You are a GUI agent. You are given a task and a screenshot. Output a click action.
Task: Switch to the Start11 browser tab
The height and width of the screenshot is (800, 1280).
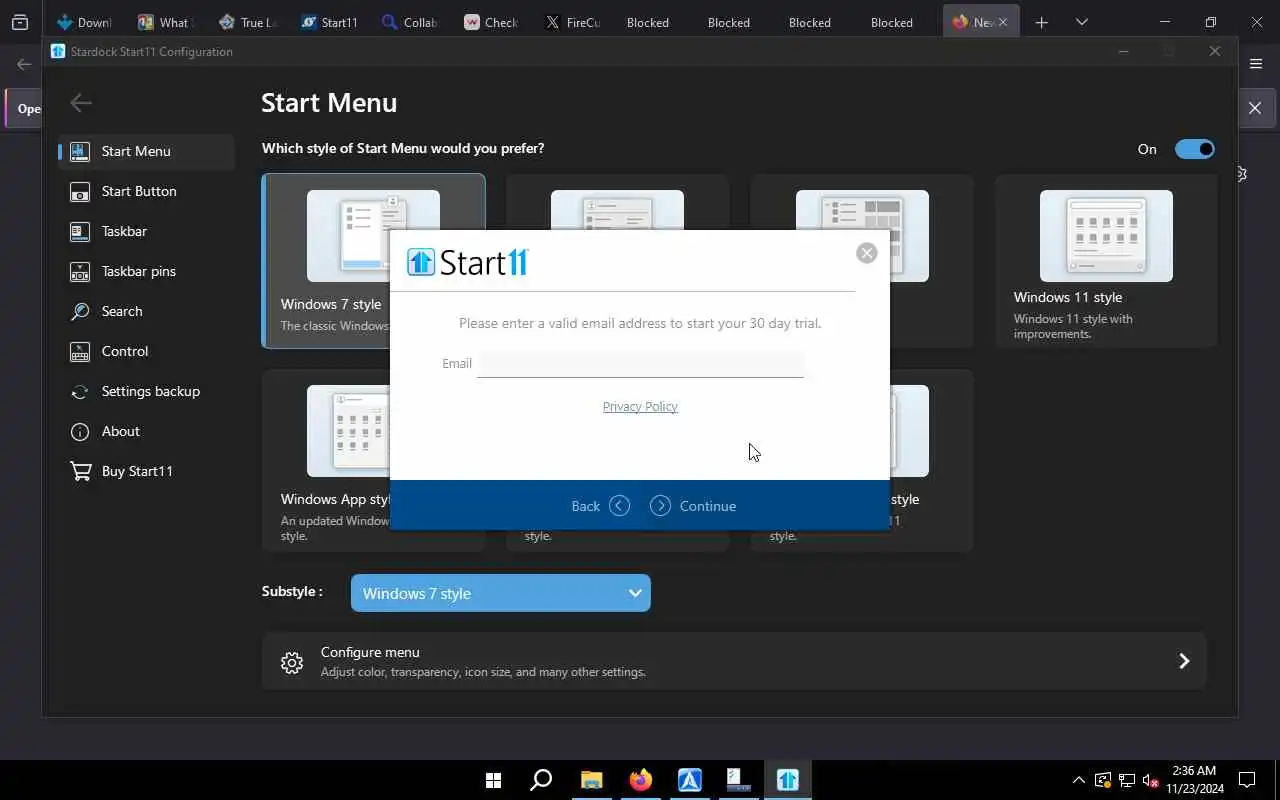coord(330,22)
